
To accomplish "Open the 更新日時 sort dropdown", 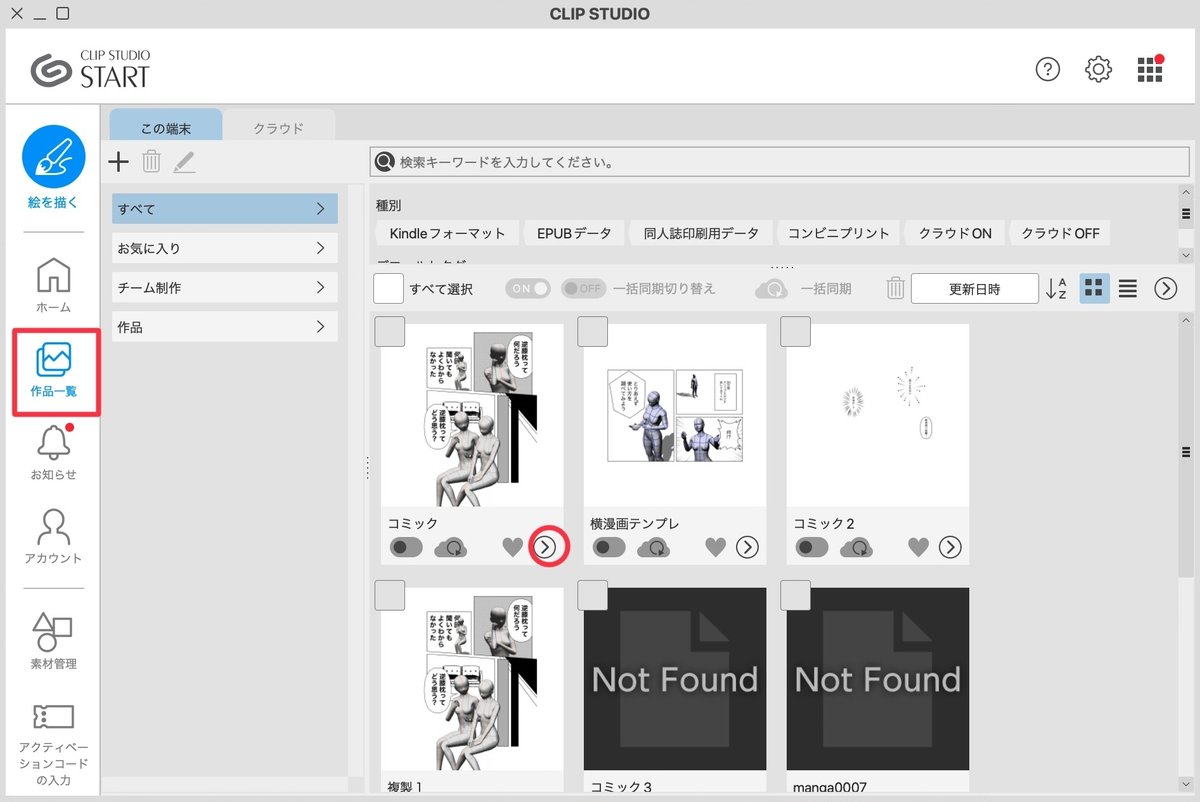I will [x=975, y=288].
